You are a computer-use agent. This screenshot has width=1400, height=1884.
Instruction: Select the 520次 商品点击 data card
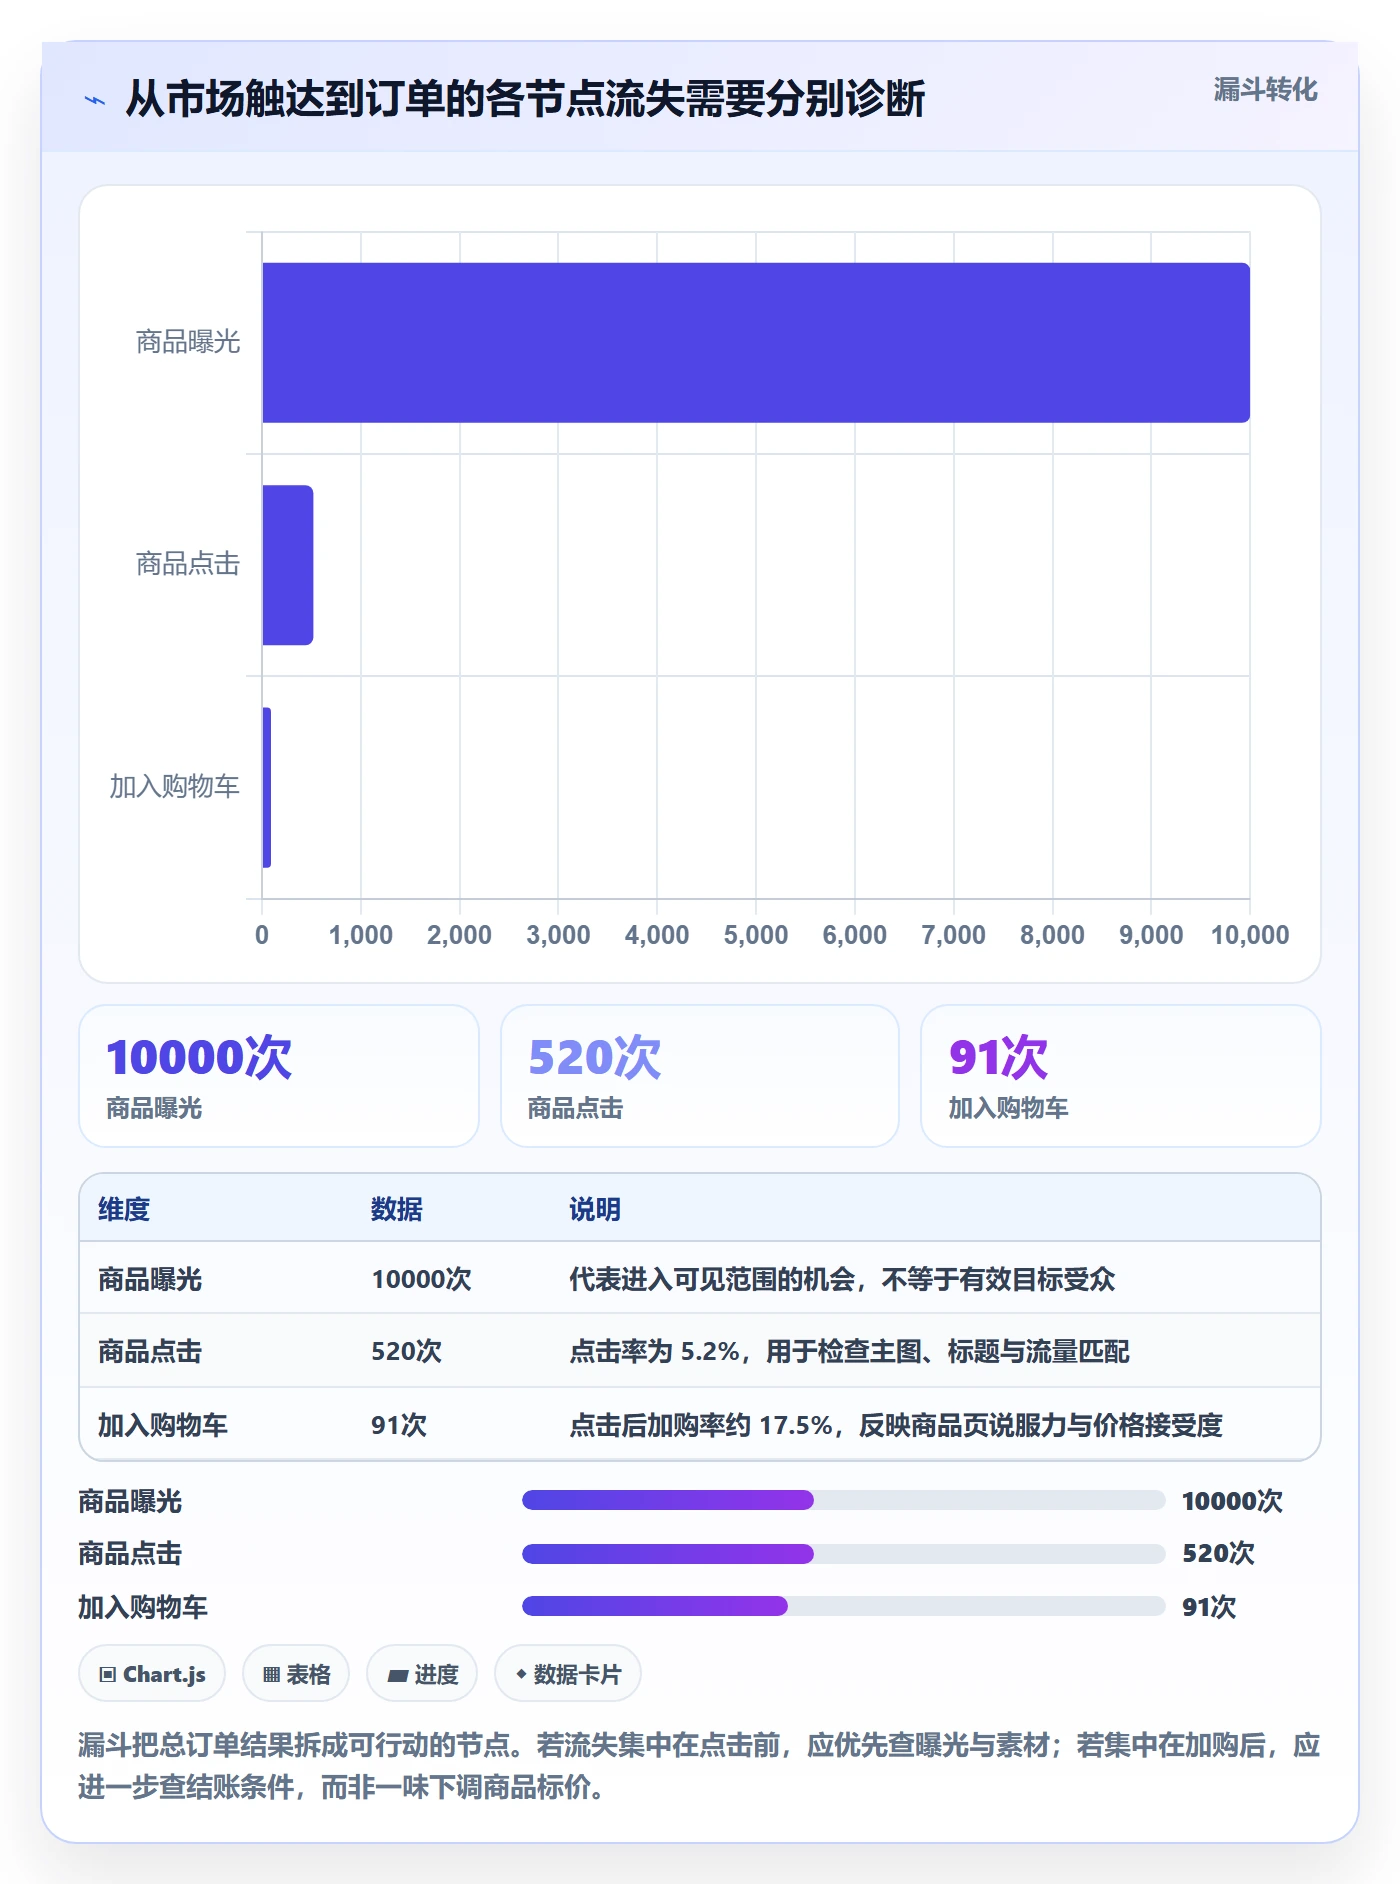tap(700, 1076)
